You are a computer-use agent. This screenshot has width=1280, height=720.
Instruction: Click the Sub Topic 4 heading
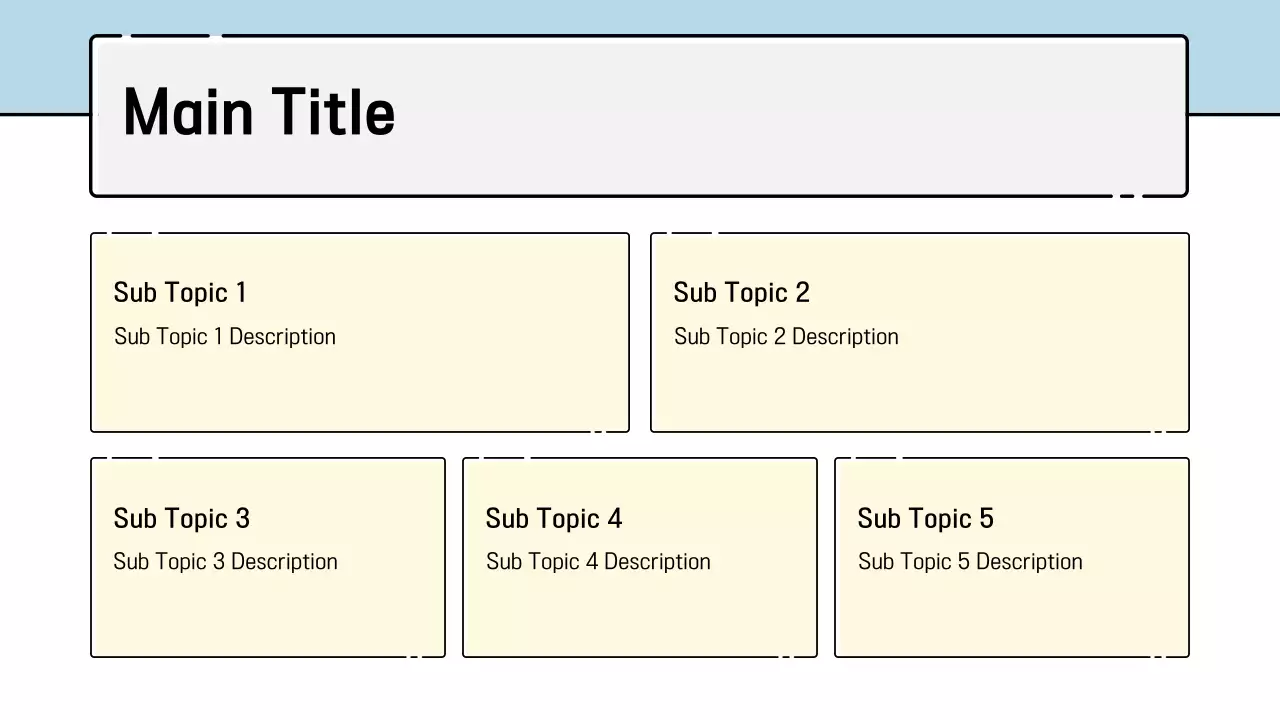[x=553, y=519]
